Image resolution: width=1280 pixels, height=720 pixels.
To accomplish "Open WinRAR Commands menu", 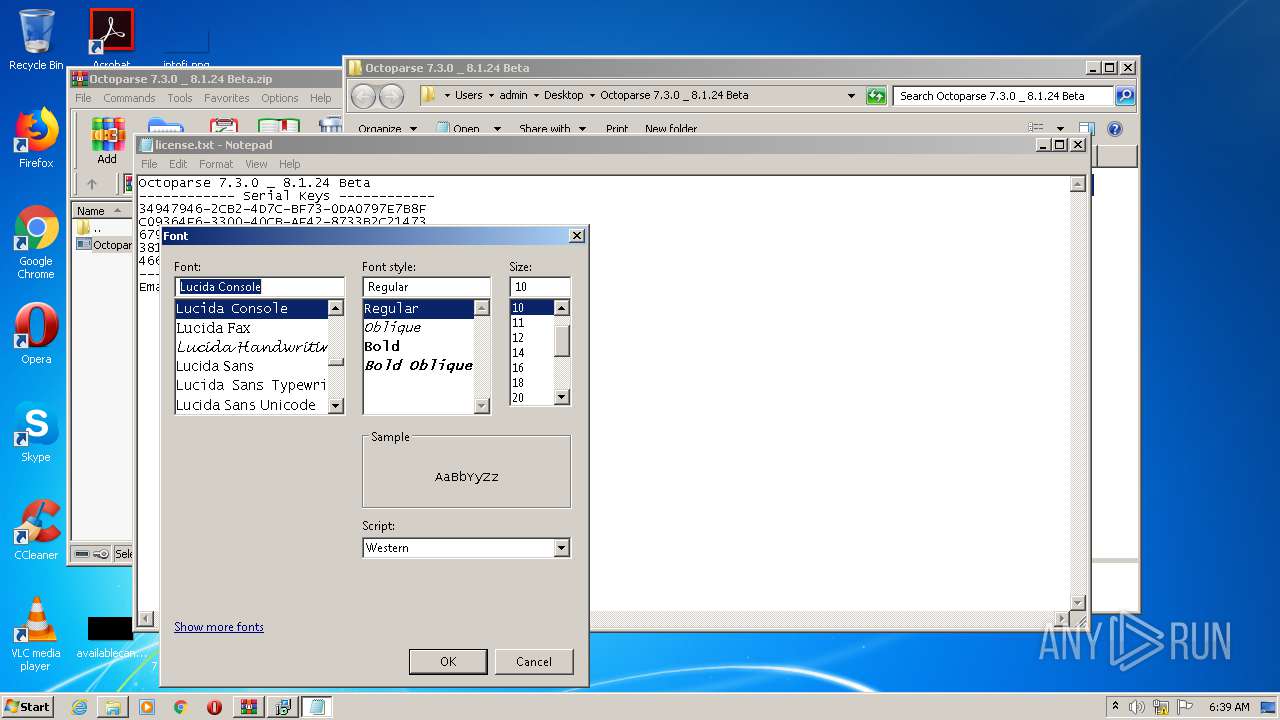I will coord(129,98).
